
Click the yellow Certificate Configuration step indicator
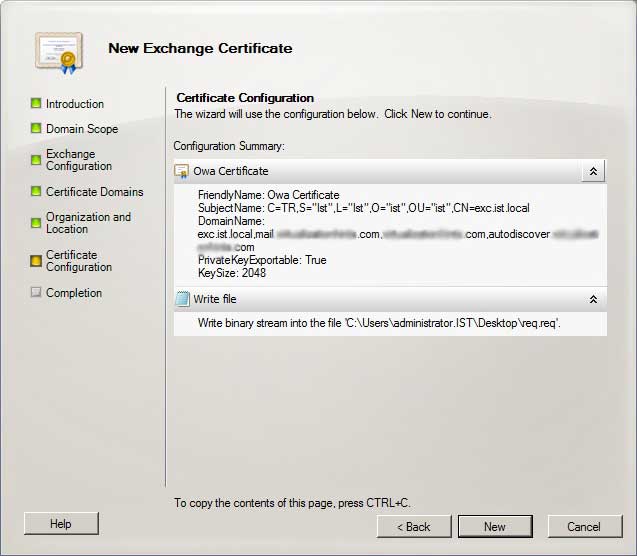pos(36,261)
